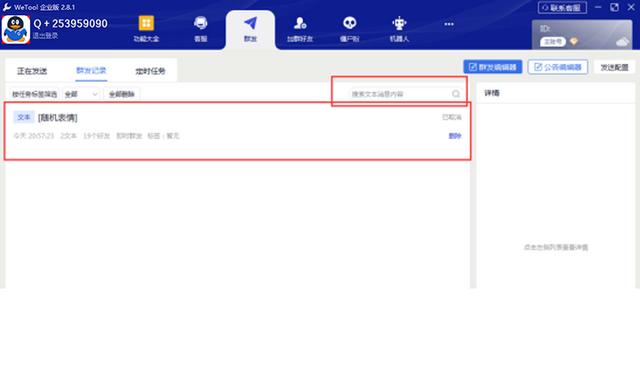This screenshot has height=385, width=640.
Task: Click the 退出登录 link under the account number
Action: [x=45, y=36]
